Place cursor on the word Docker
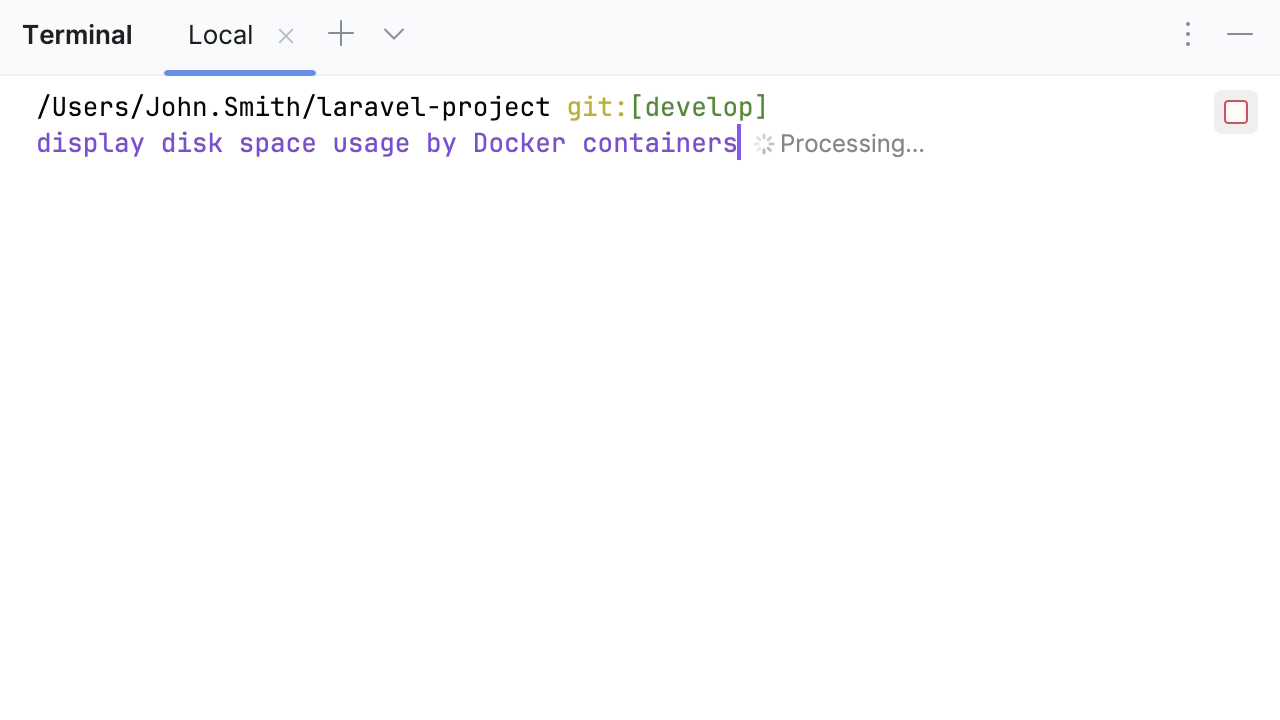 click(520, 143)
